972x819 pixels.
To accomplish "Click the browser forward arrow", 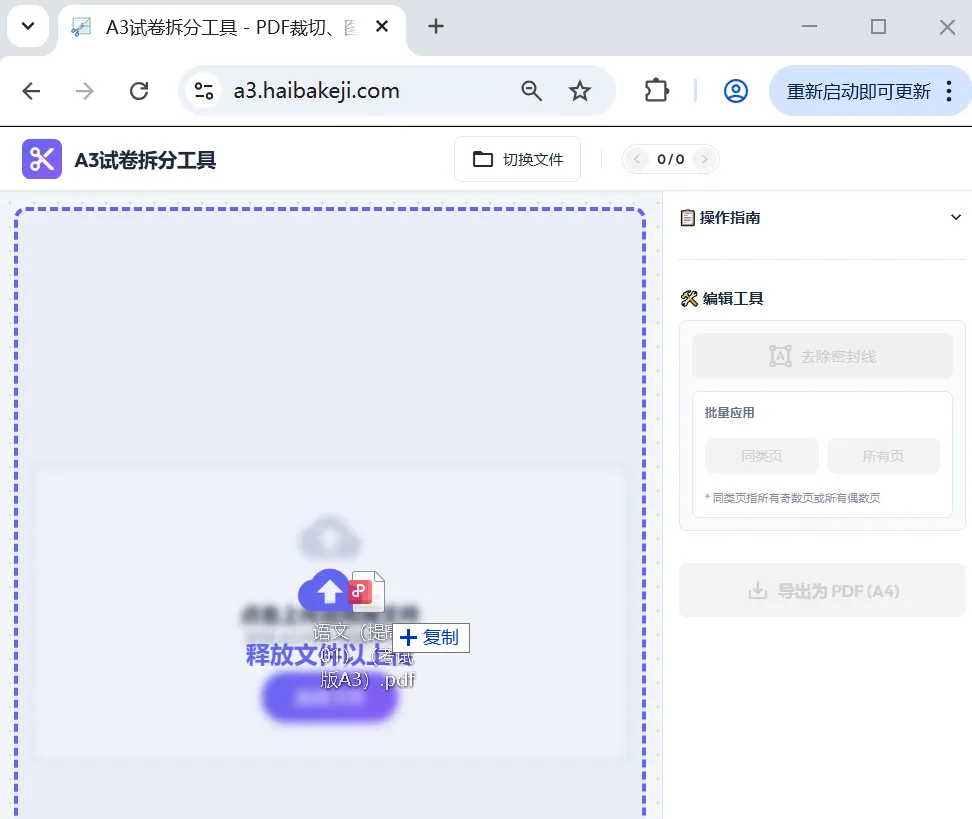I will pos(85,91).
